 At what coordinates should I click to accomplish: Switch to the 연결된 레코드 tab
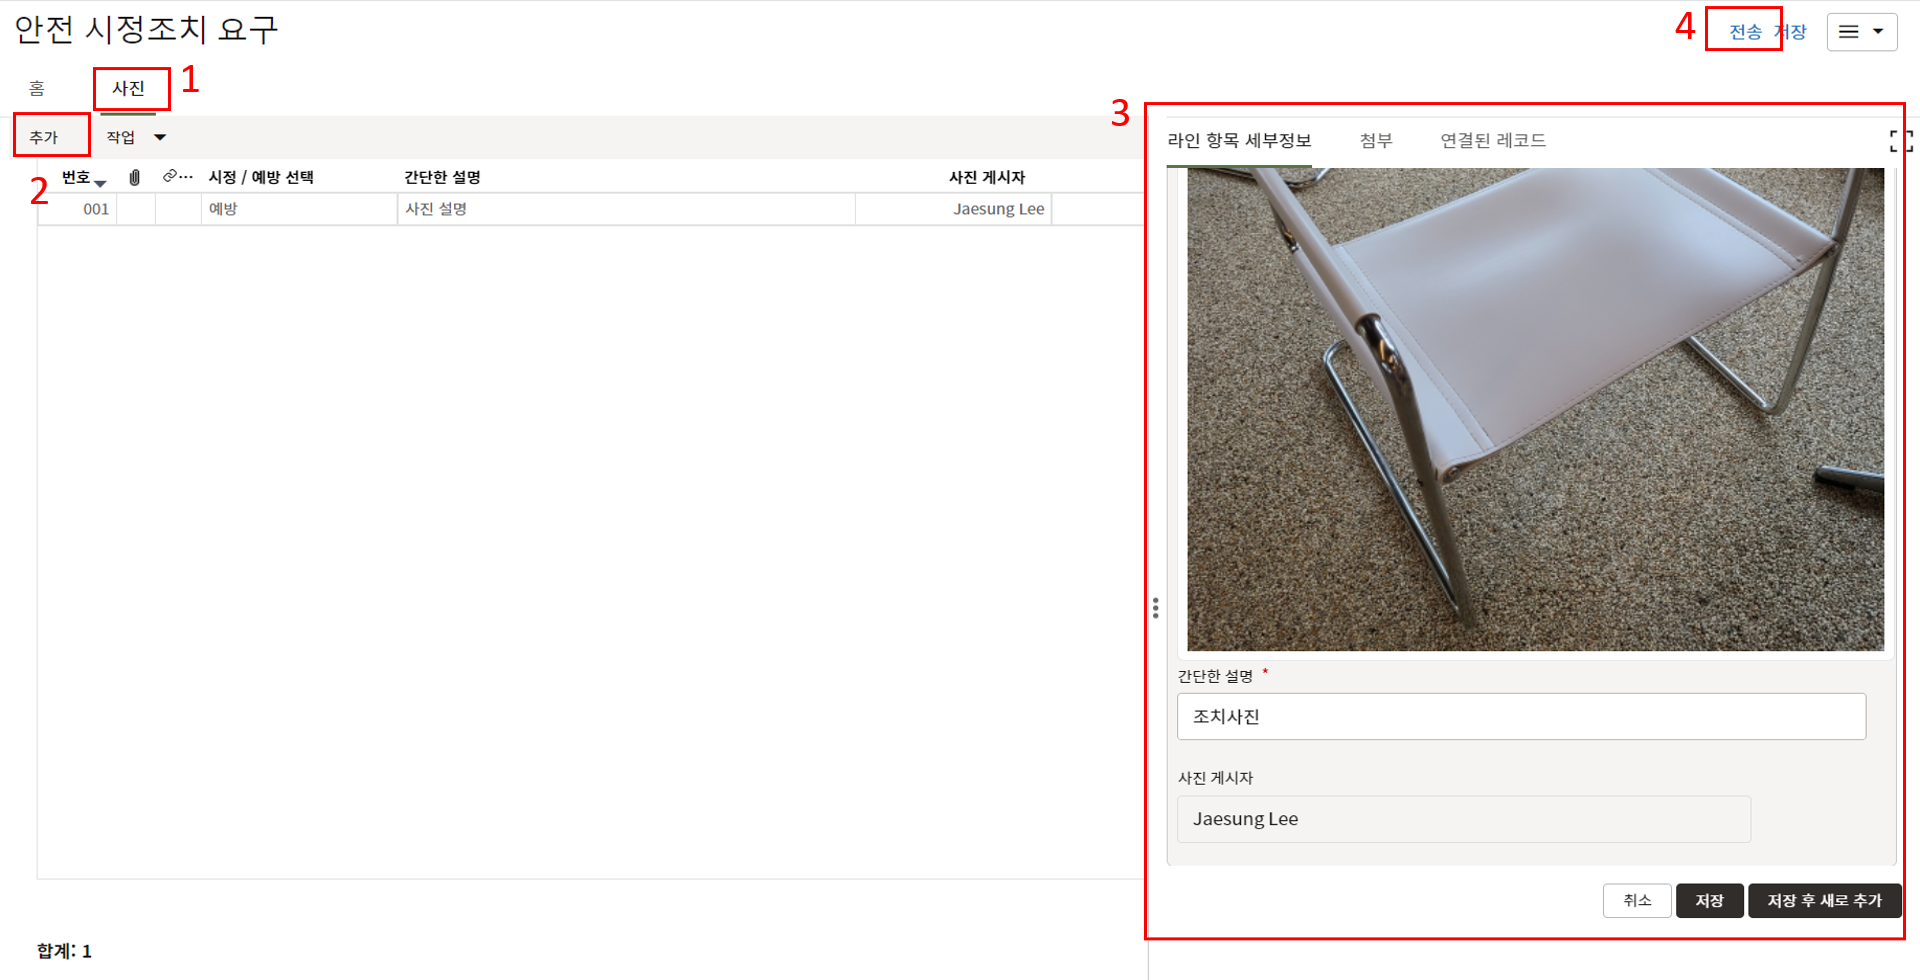tap(1492, 141)
